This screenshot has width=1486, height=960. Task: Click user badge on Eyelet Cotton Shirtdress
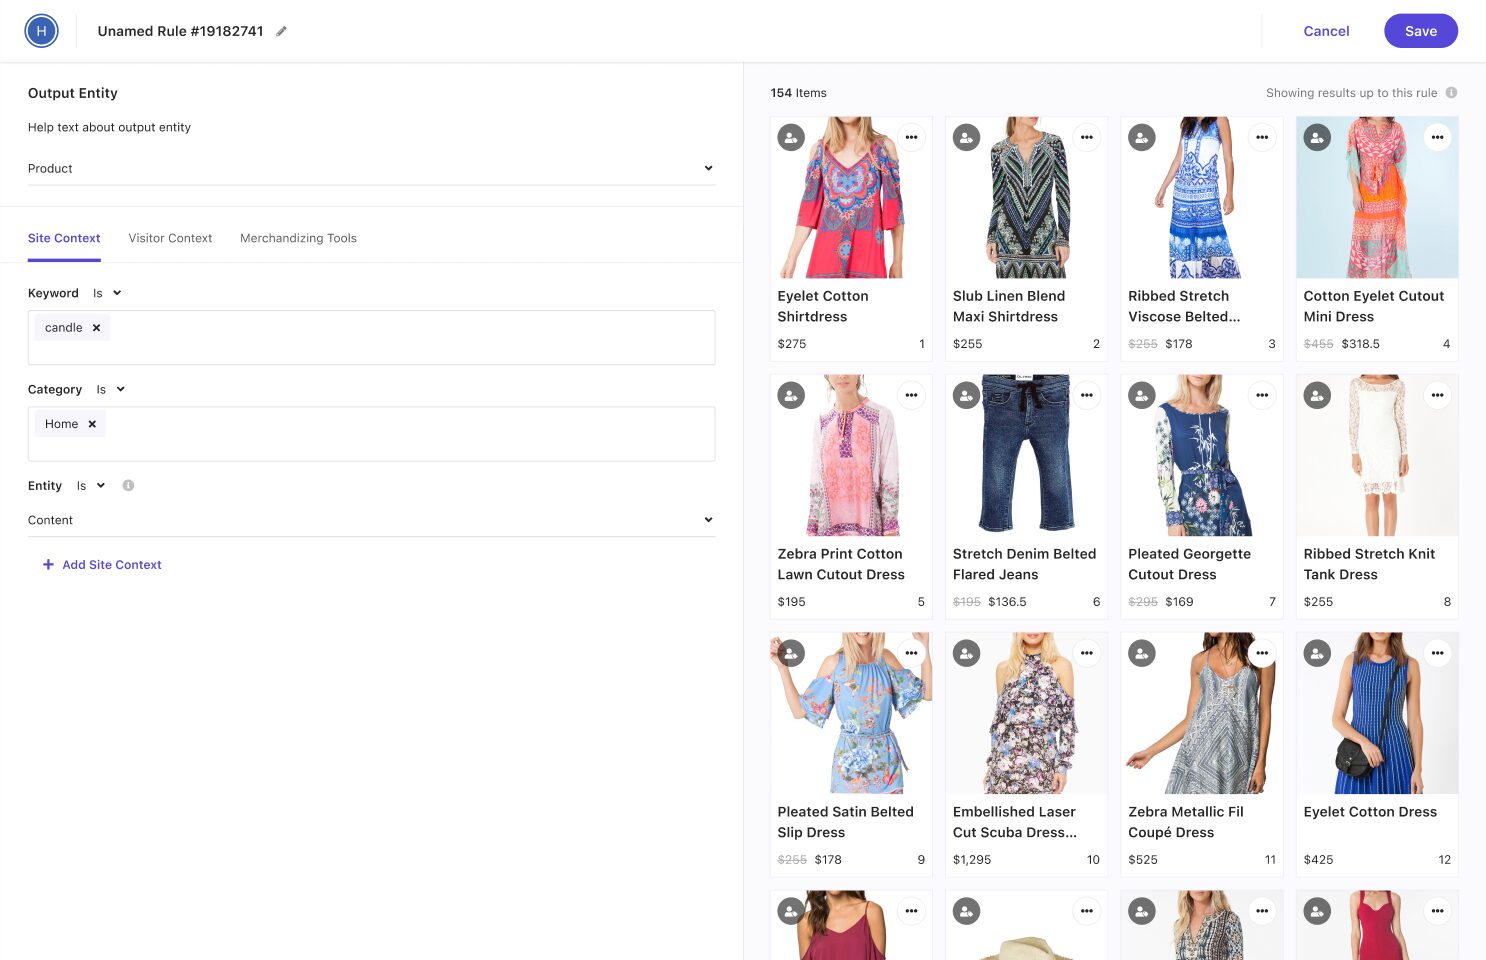pyautogui.click(x=791, y=138)
